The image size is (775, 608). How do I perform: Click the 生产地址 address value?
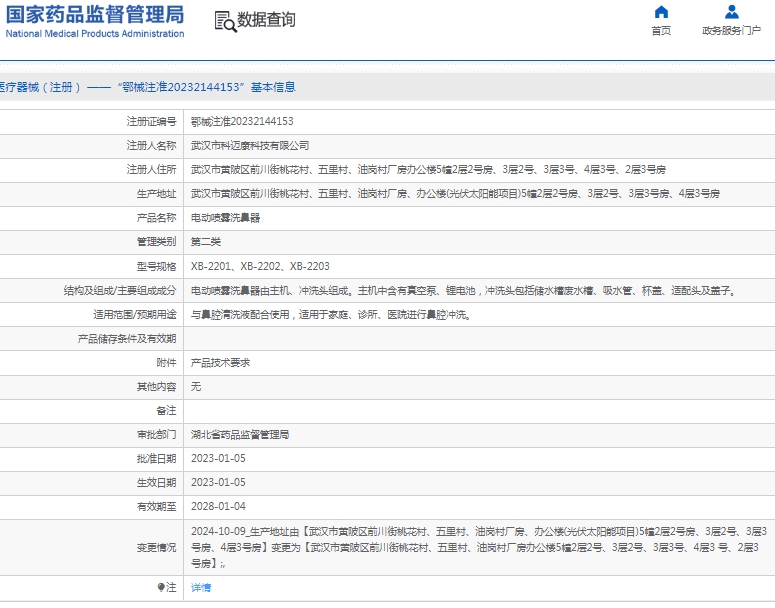pos(455,194)
